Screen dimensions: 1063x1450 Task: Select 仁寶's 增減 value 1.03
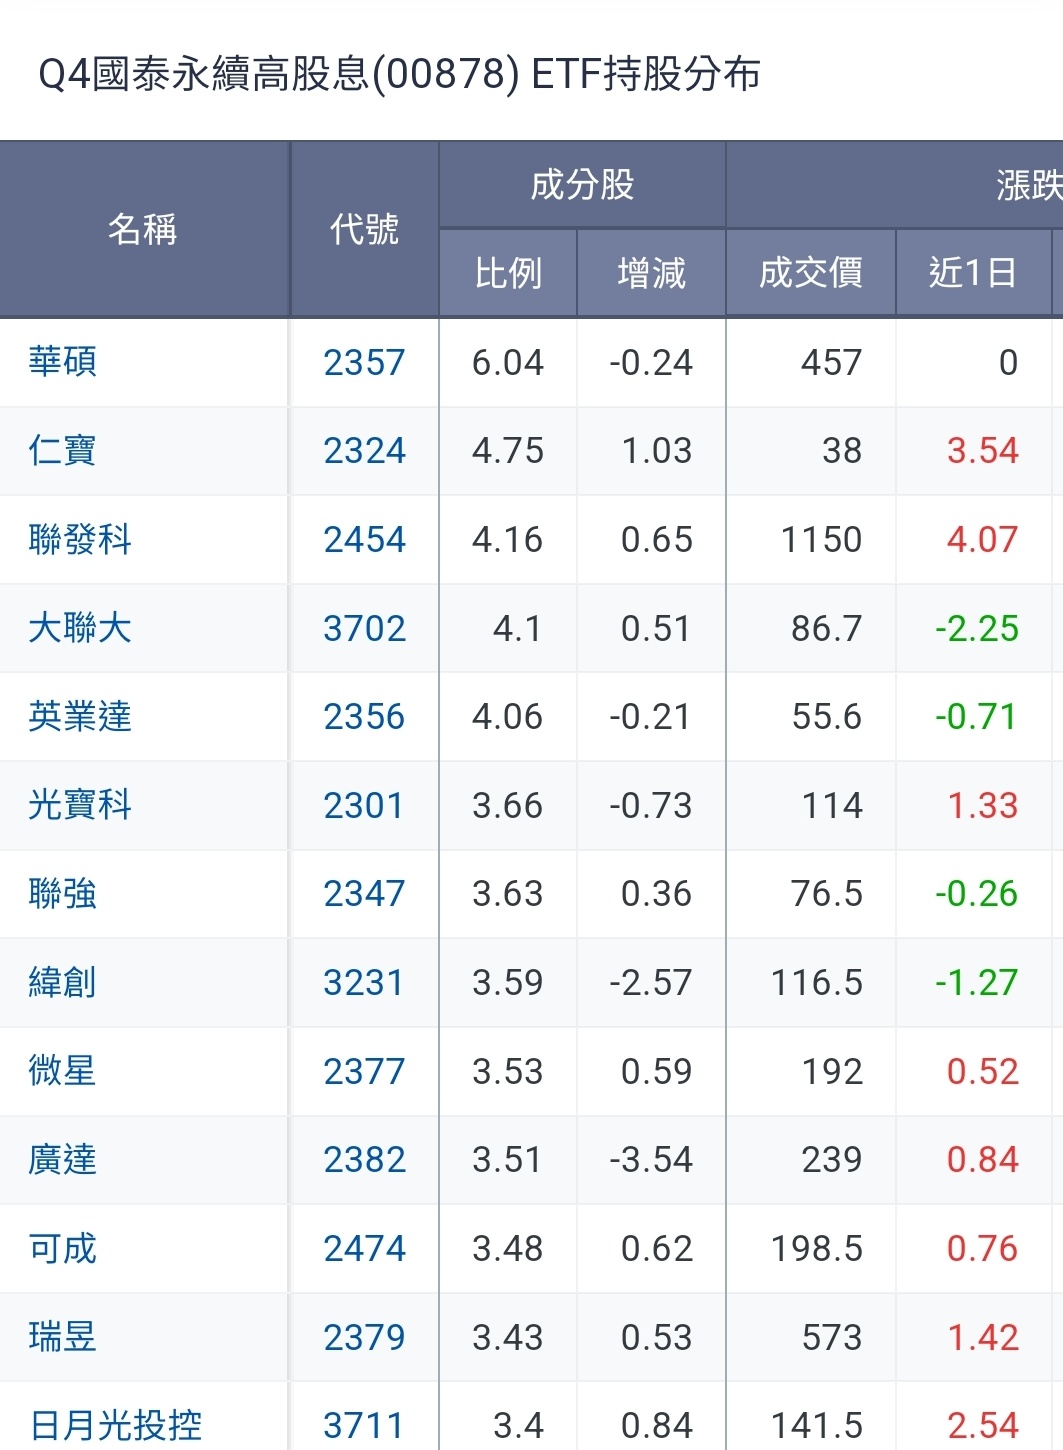coord(657,451)
